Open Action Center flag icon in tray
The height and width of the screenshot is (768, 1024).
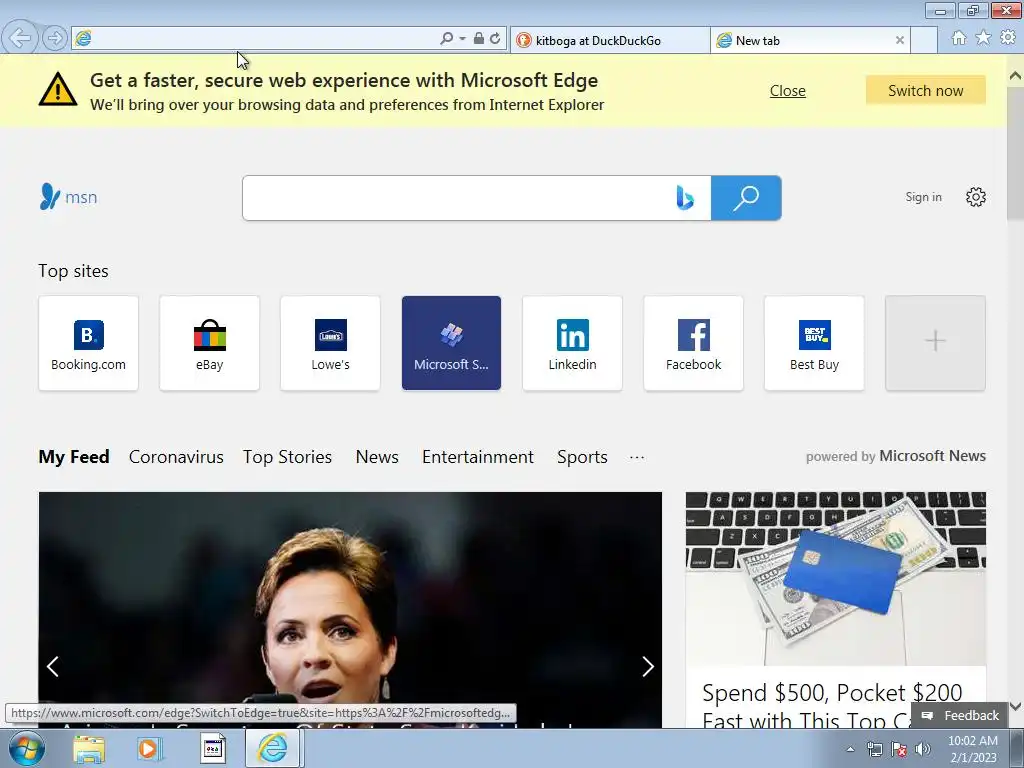(x=899, y=750)
